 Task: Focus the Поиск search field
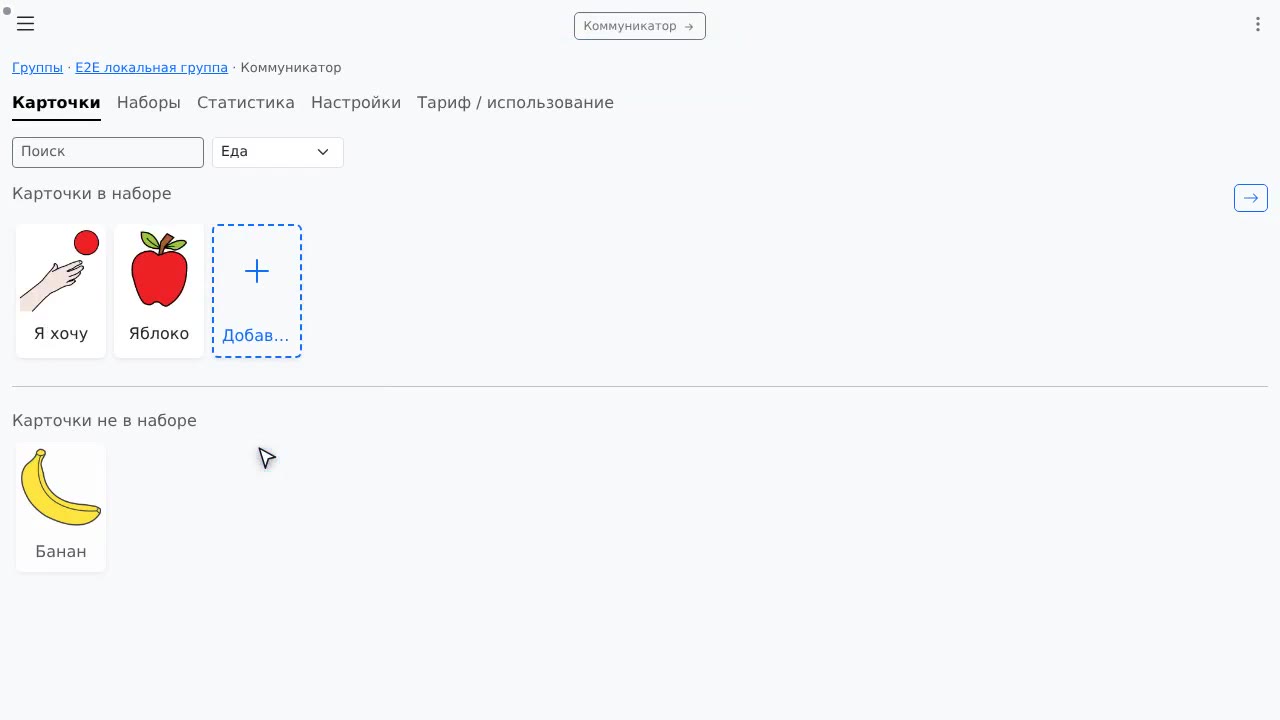click(108, 152)
